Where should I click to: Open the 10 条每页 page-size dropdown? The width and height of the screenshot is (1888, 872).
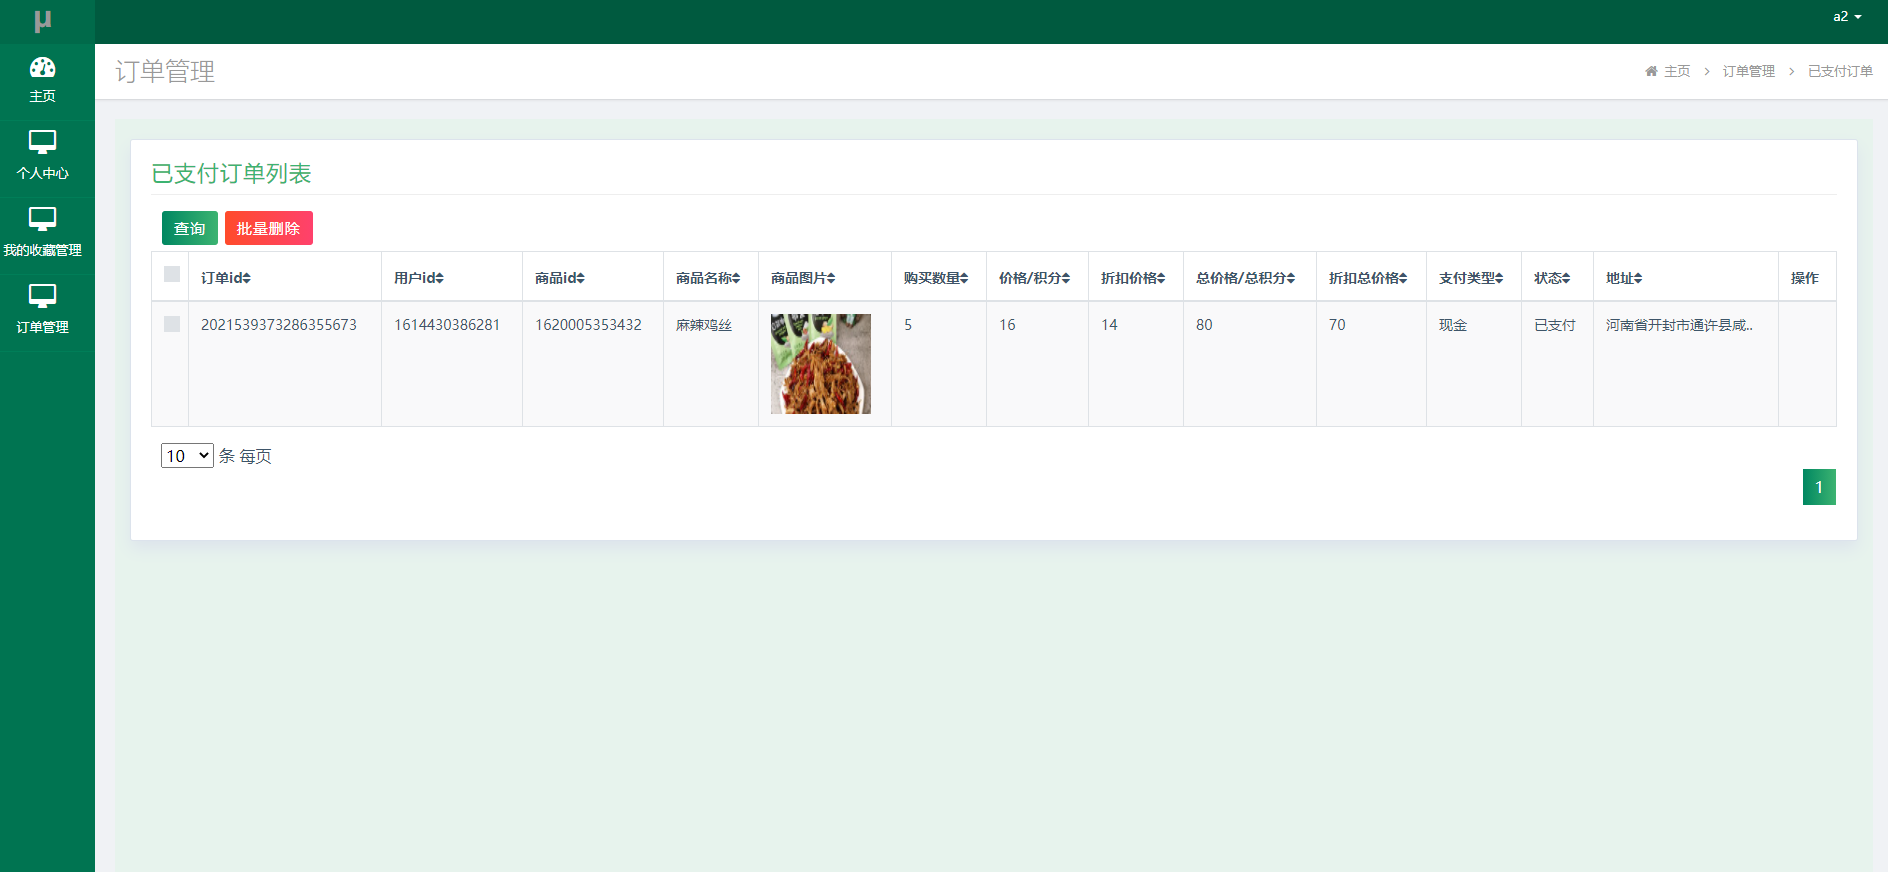point(187,456)
